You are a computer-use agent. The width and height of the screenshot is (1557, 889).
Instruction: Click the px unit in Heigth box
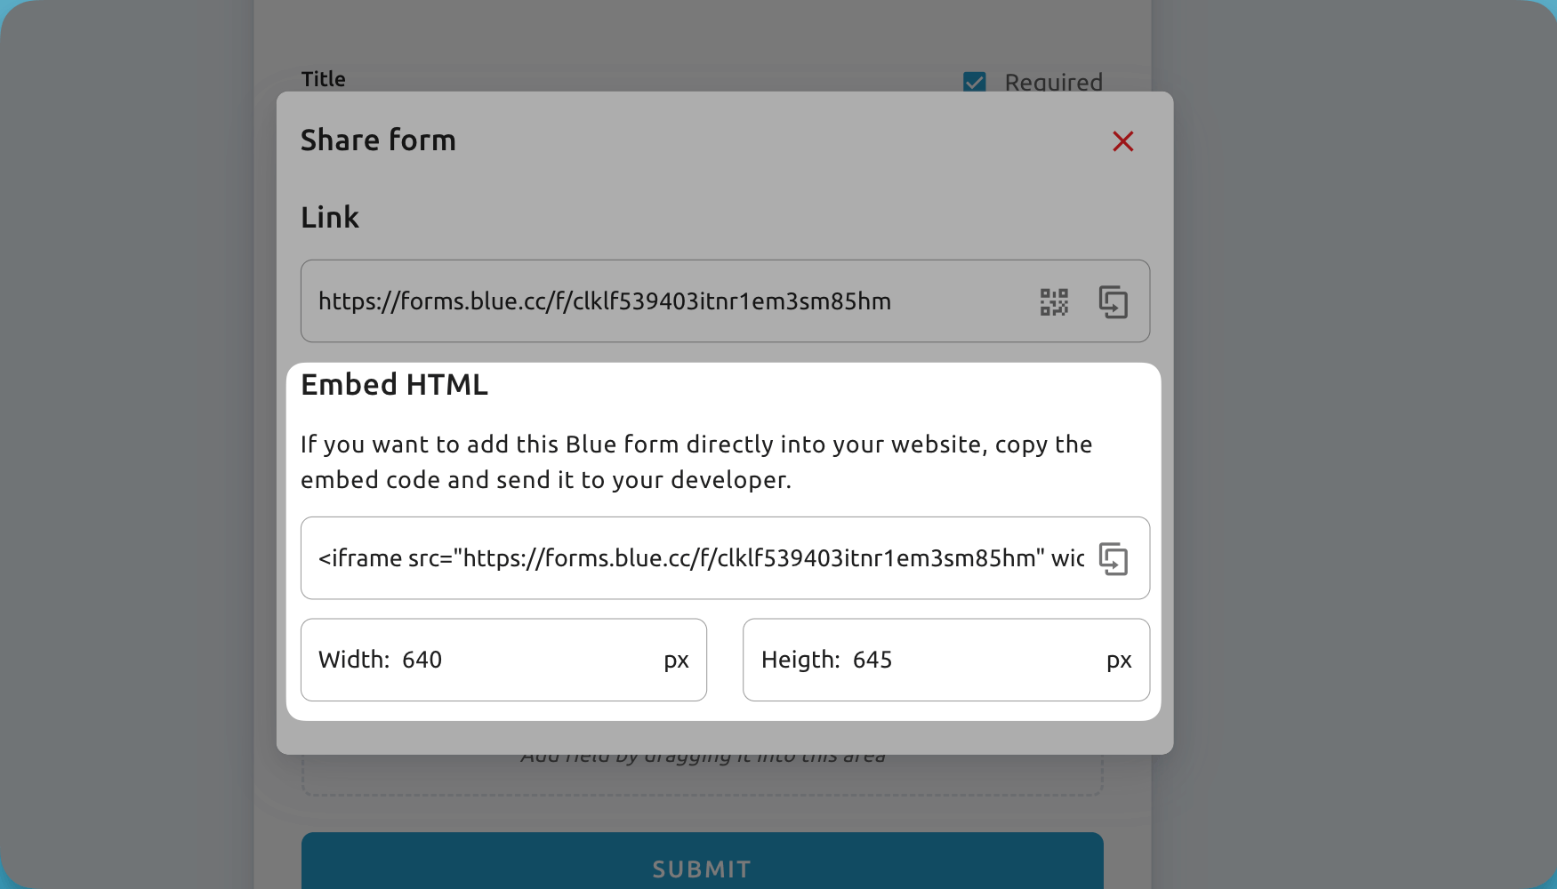click(x=1118, y=660)
